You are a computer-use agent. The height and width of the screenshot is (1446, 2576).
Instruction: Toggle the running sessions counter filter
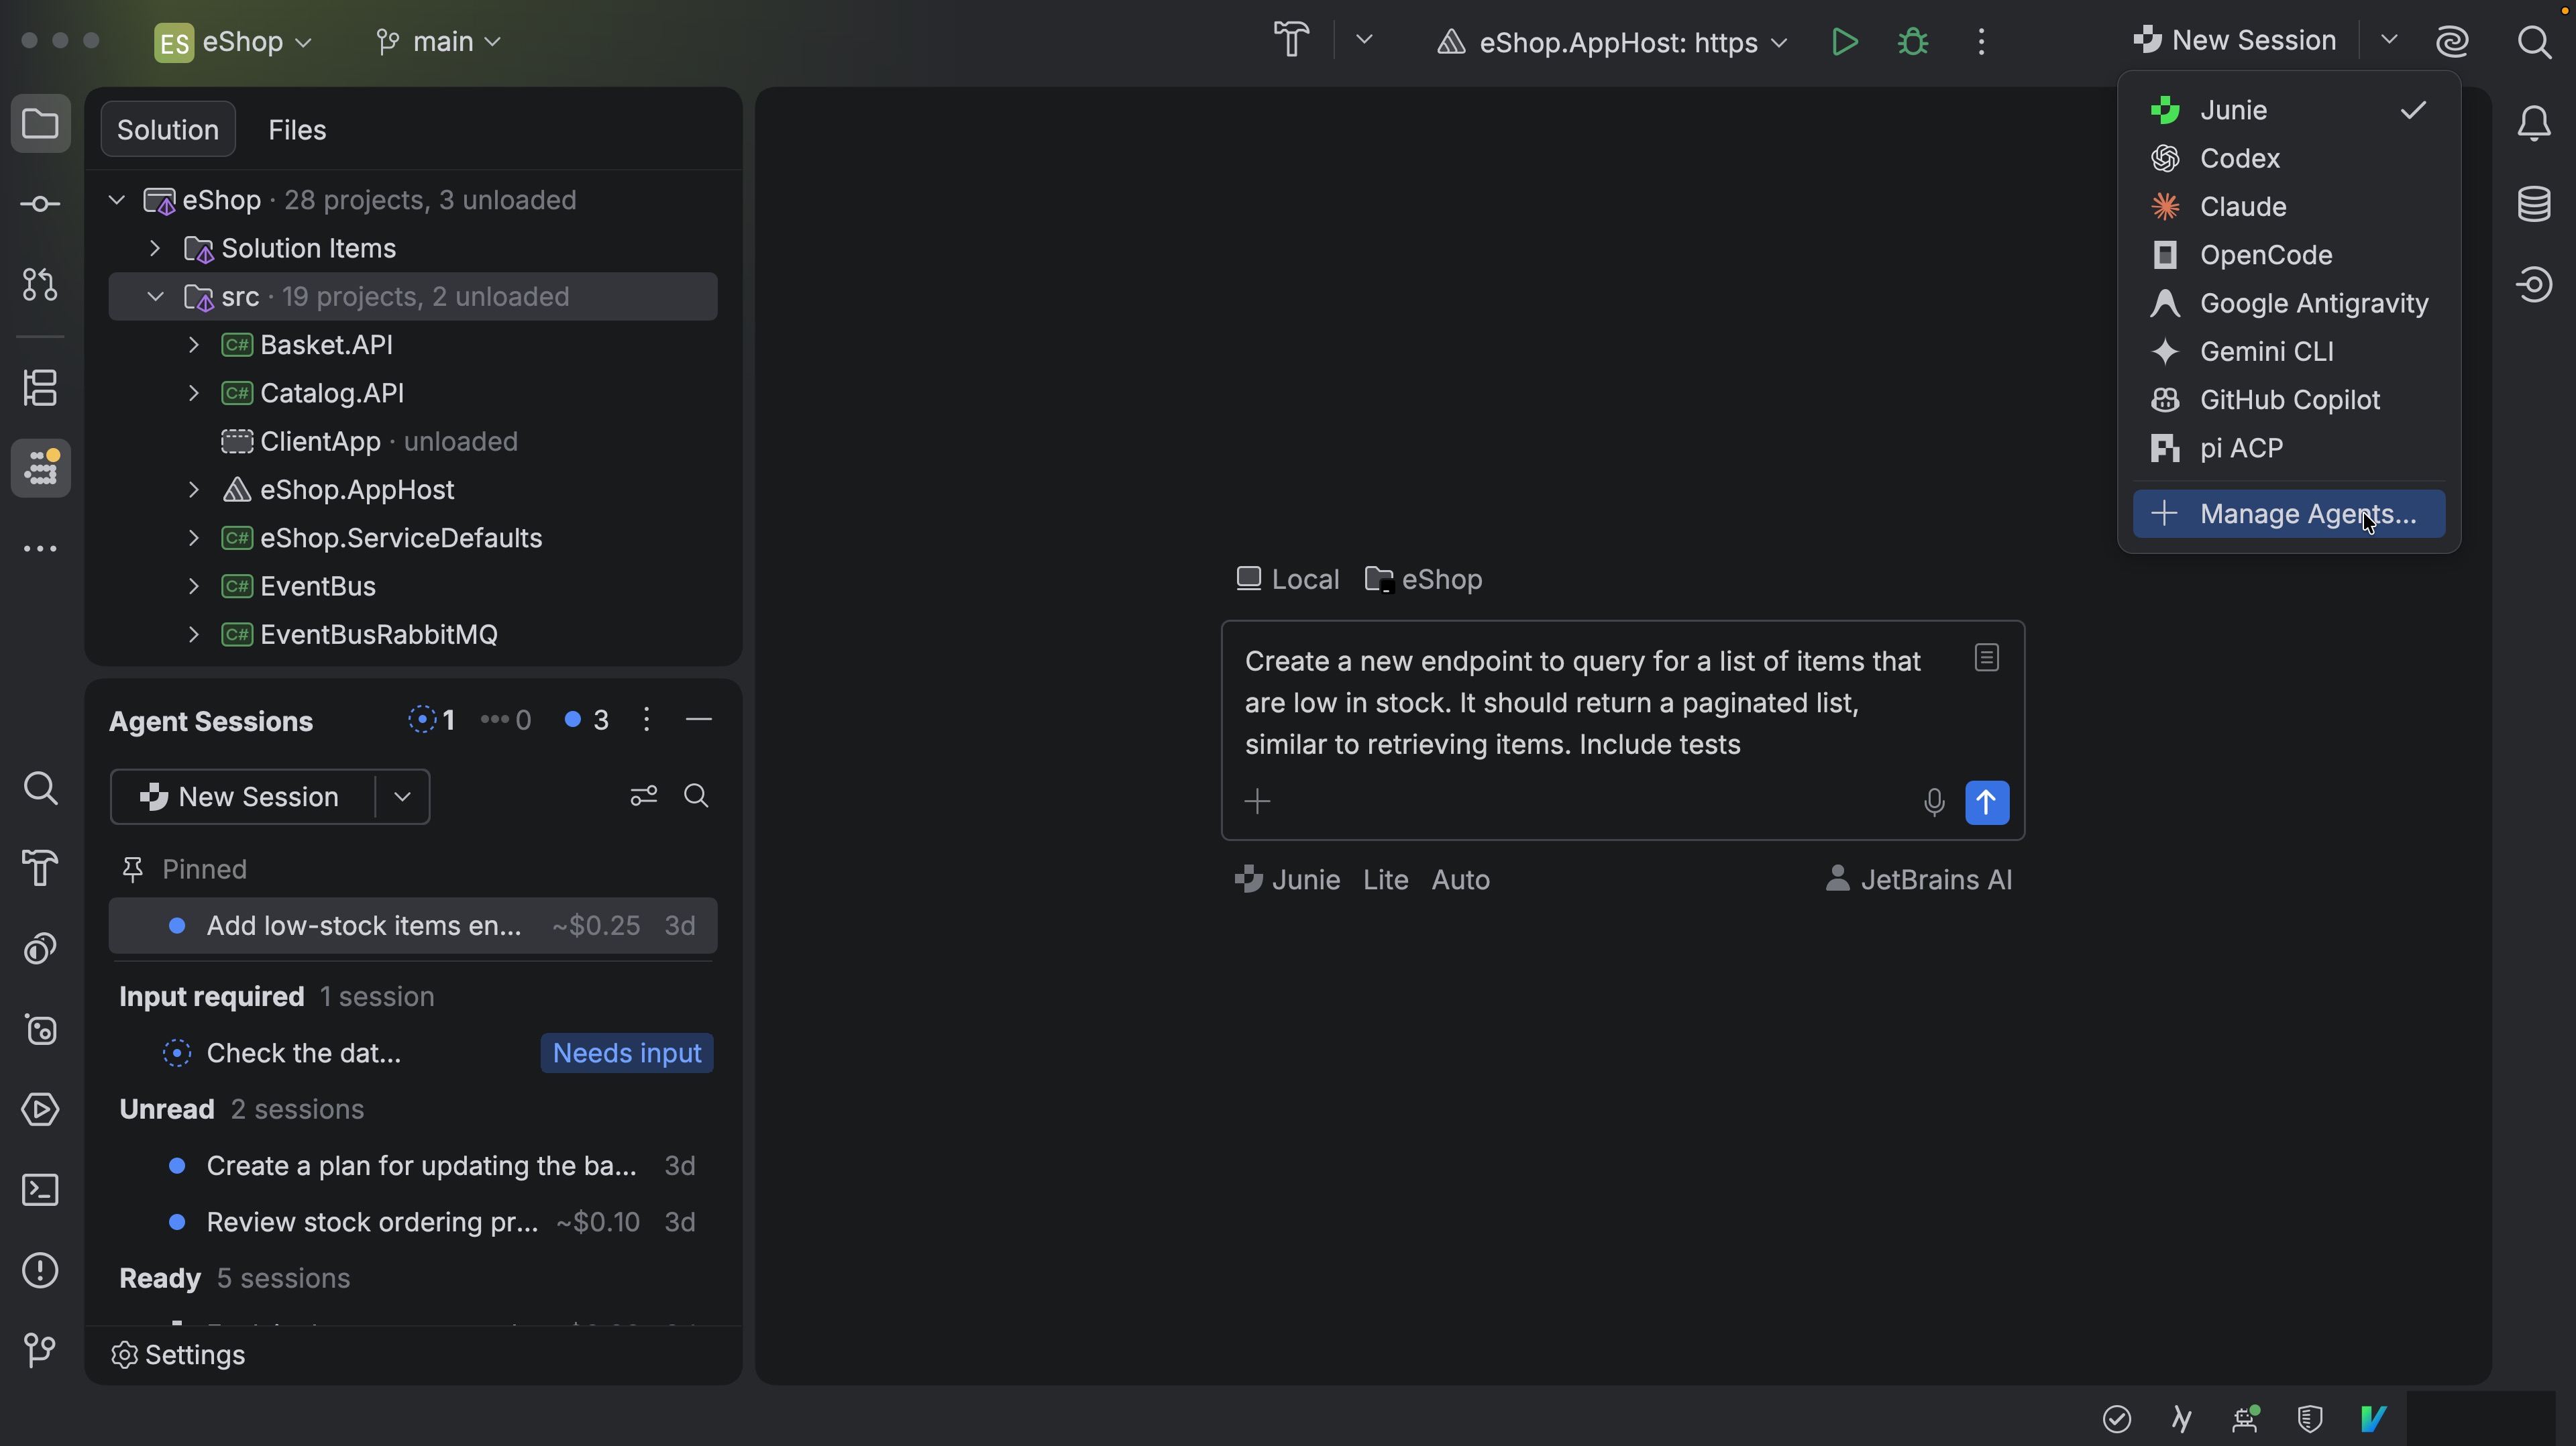tap(506, 720)
